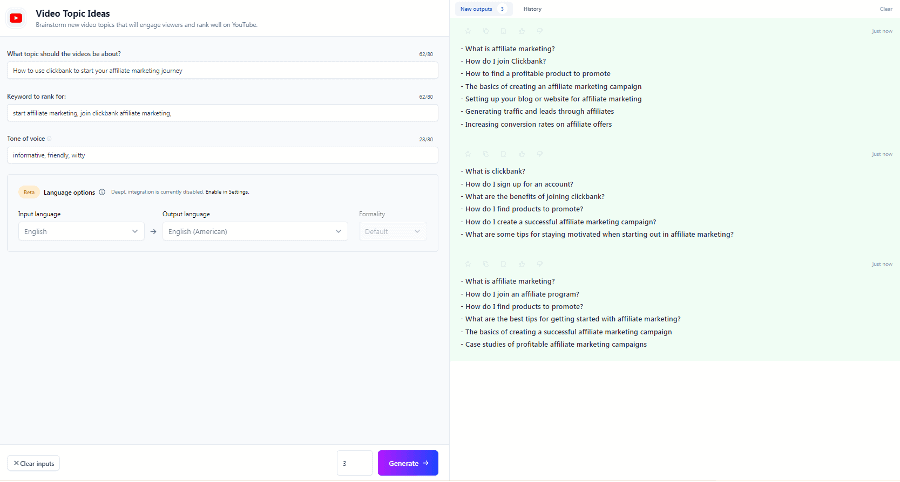This screenshot has height=482, width=900.
Task: Click the "What topic should the videos be about?" field
Action: pos(223,71)
